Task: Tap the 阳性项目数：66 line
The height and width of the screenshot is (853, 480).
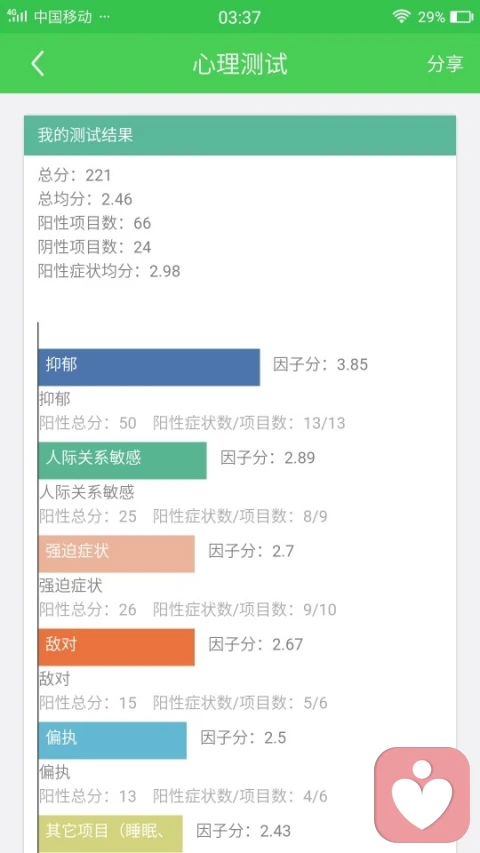Action: pyautogui.click(x=95, y=223)
